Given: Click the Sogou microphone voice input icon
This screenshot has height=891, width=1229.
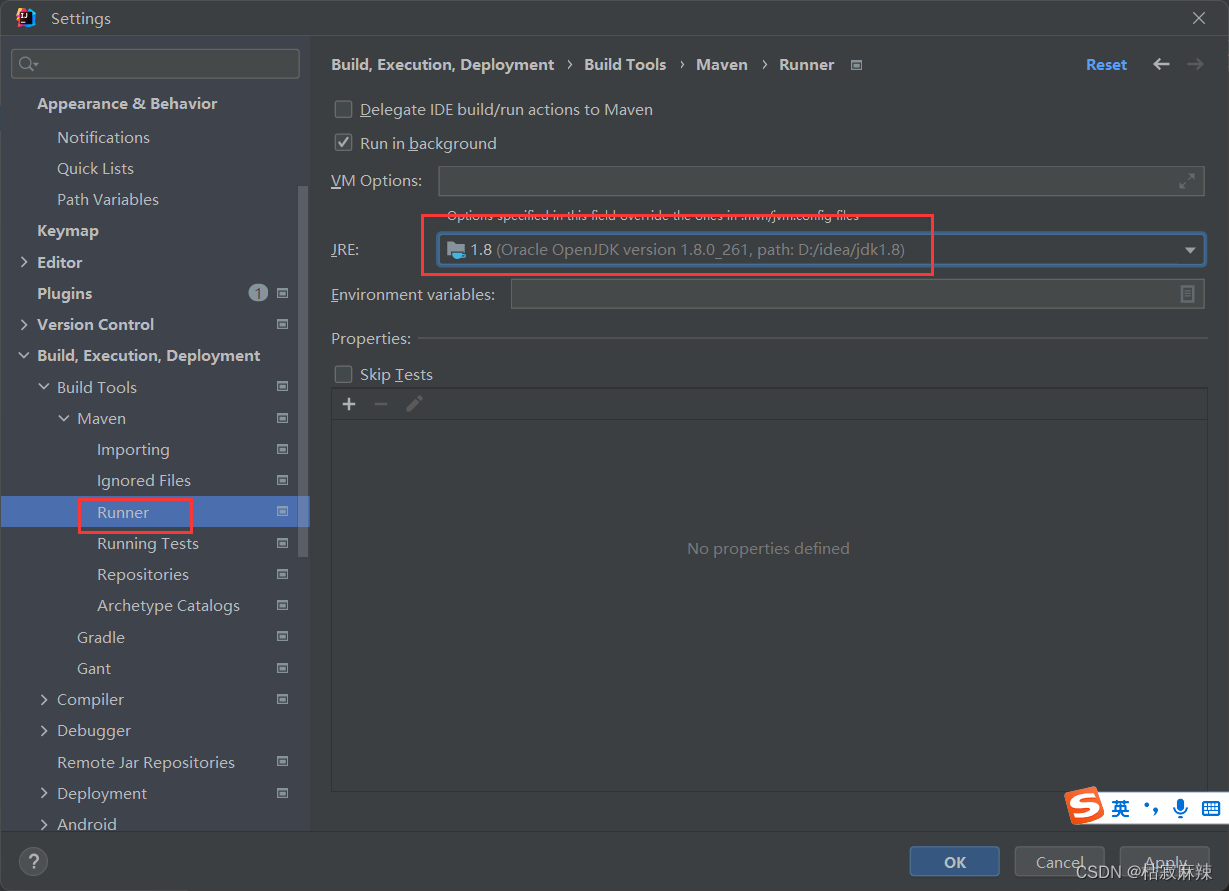Looking at the screenshot, I should (1181, 808).
